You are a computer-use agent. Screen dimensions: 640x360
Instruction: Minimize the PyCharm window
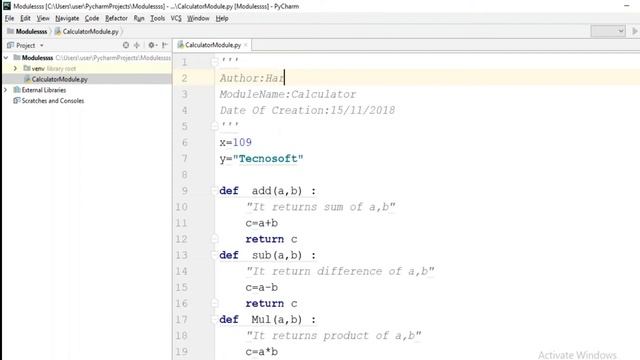(627, 6)
